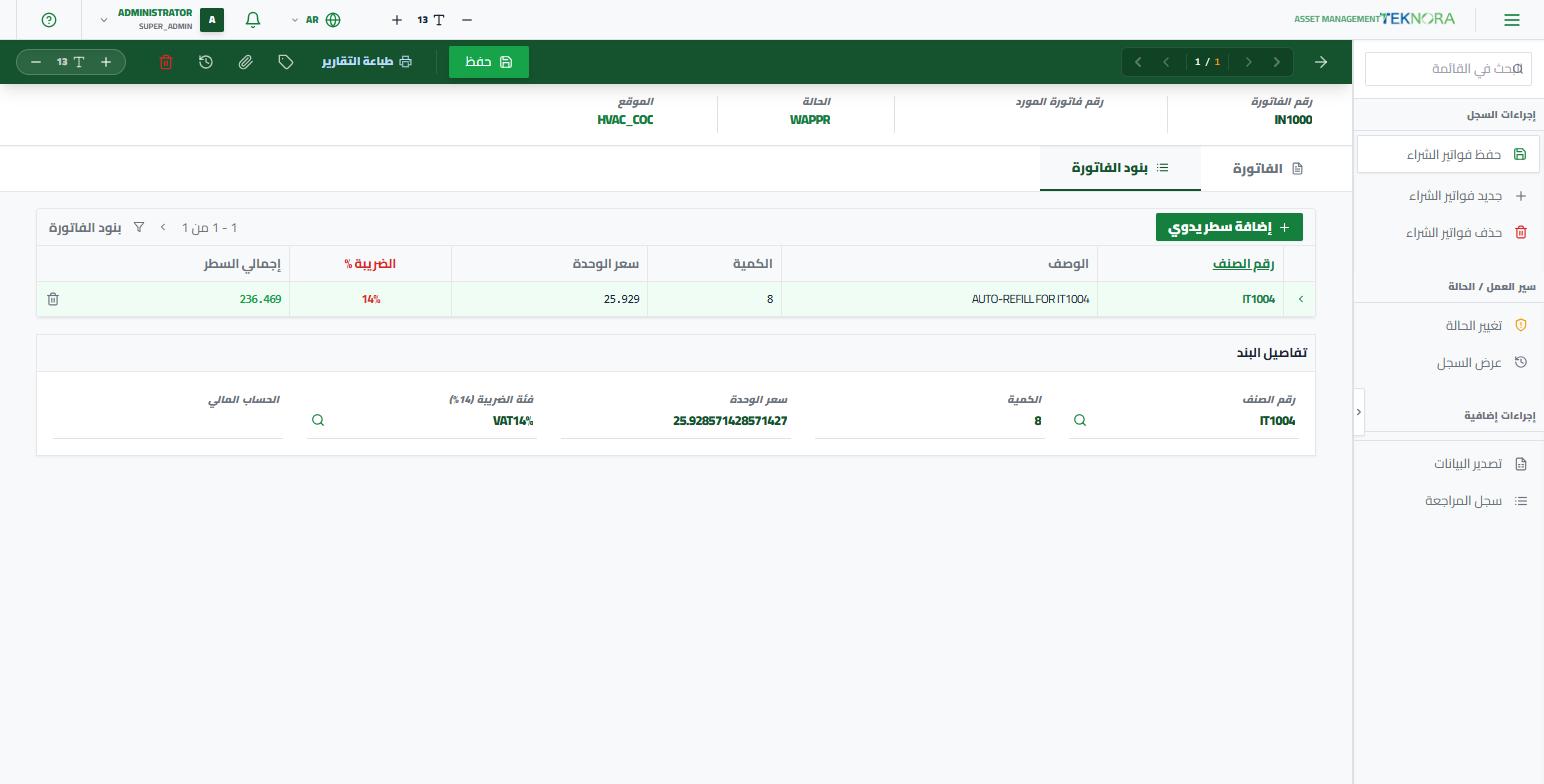This screenshot has height=784, width=1544.
Task: Add manual line with إضافة سطر يدوي
Action: 1229,227
